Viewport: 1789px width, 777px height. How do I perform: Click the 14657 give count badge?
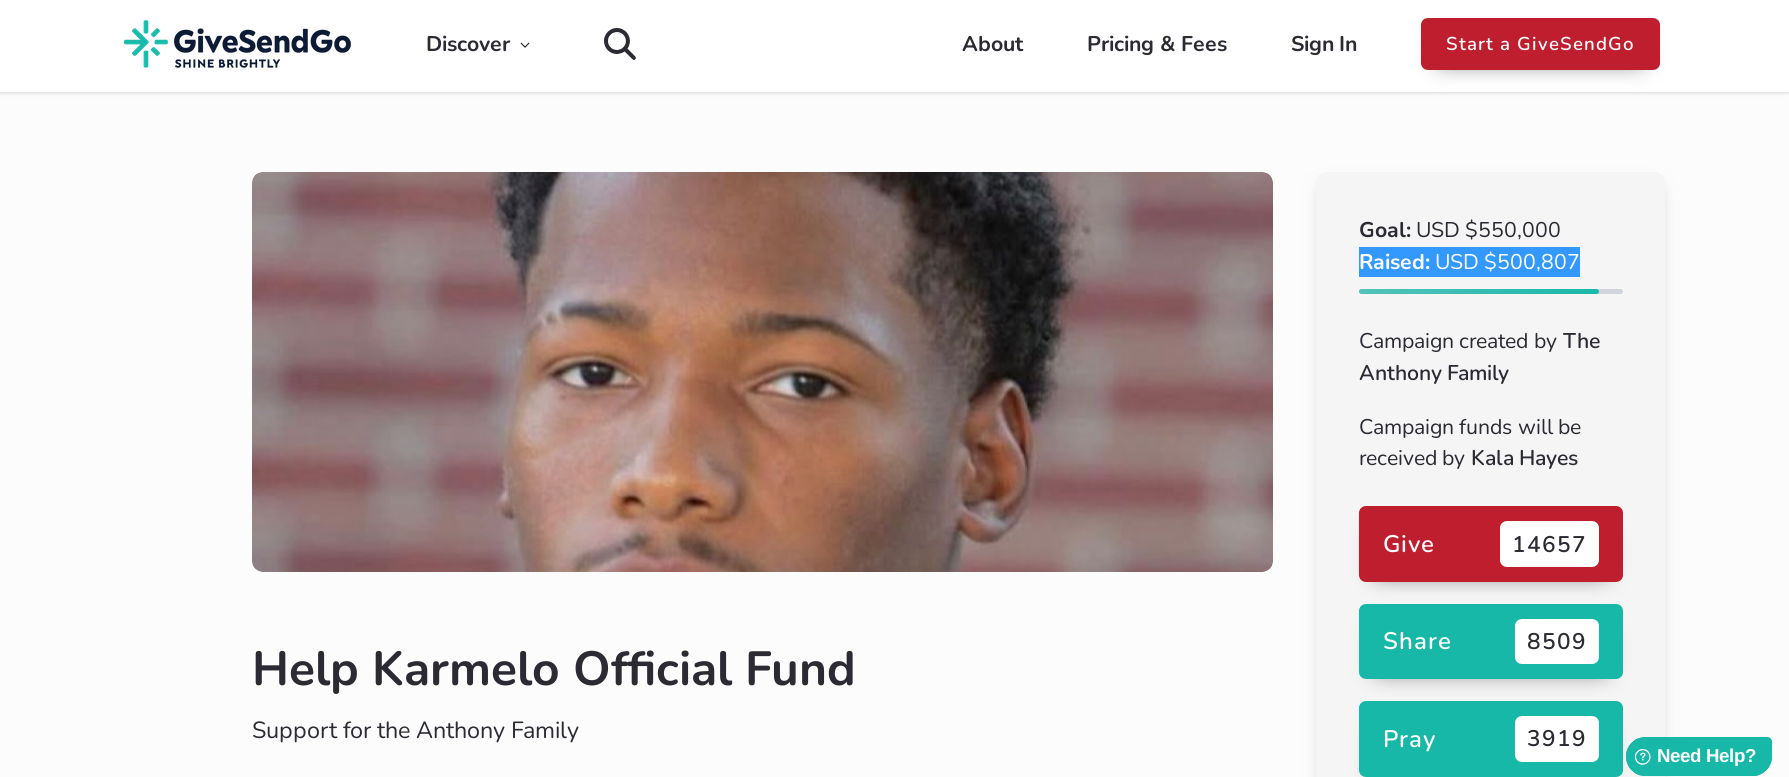coord(1548,544)
